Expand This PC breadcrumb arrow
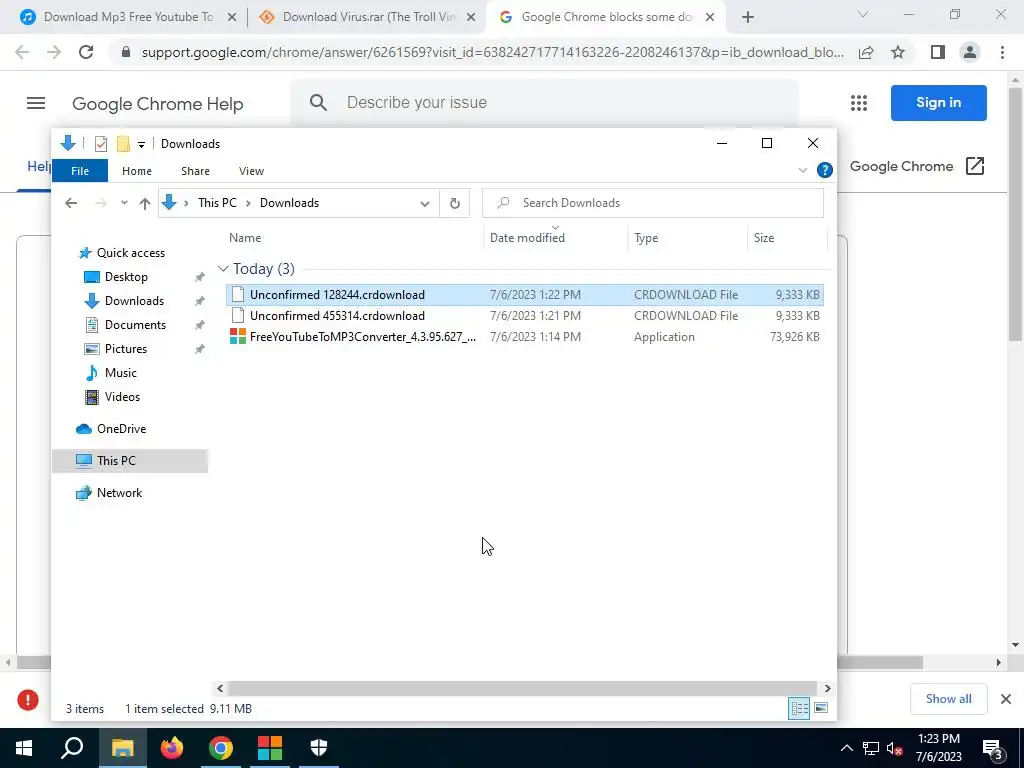 click(248, 203)
